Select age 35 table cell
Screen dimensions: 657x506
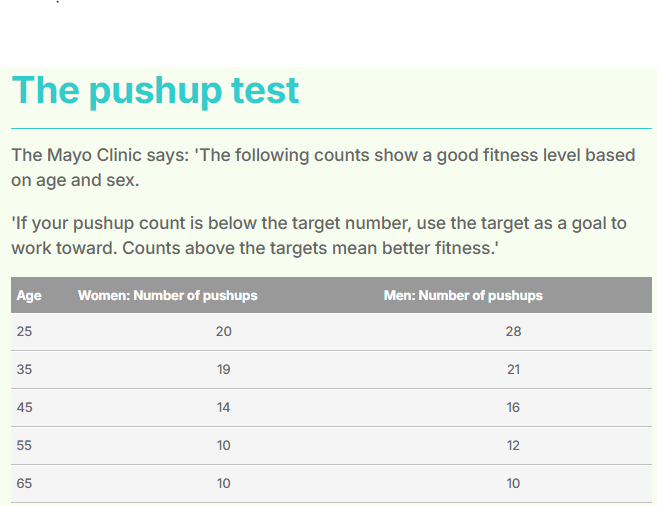point(24,369)
